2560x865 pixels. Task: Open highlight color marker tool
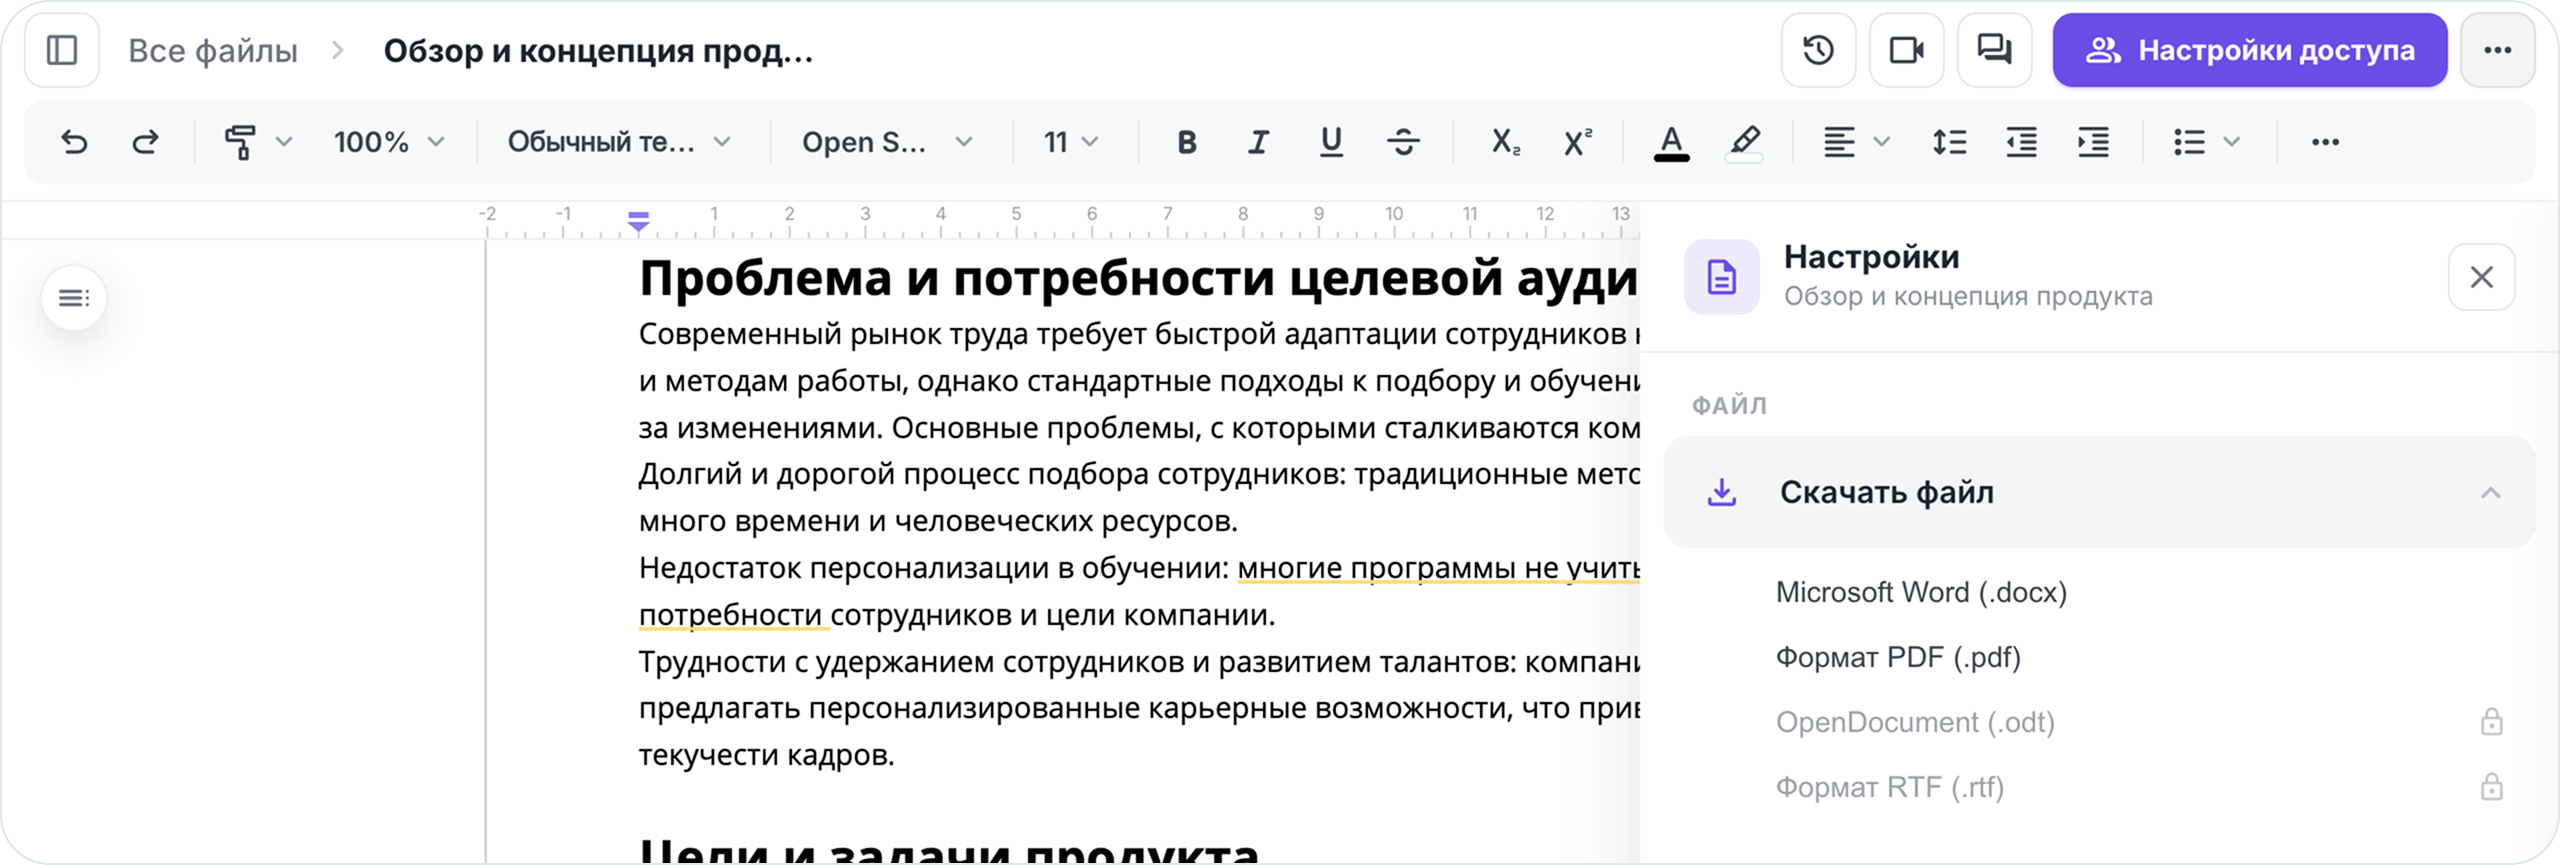click(1744, 142)
